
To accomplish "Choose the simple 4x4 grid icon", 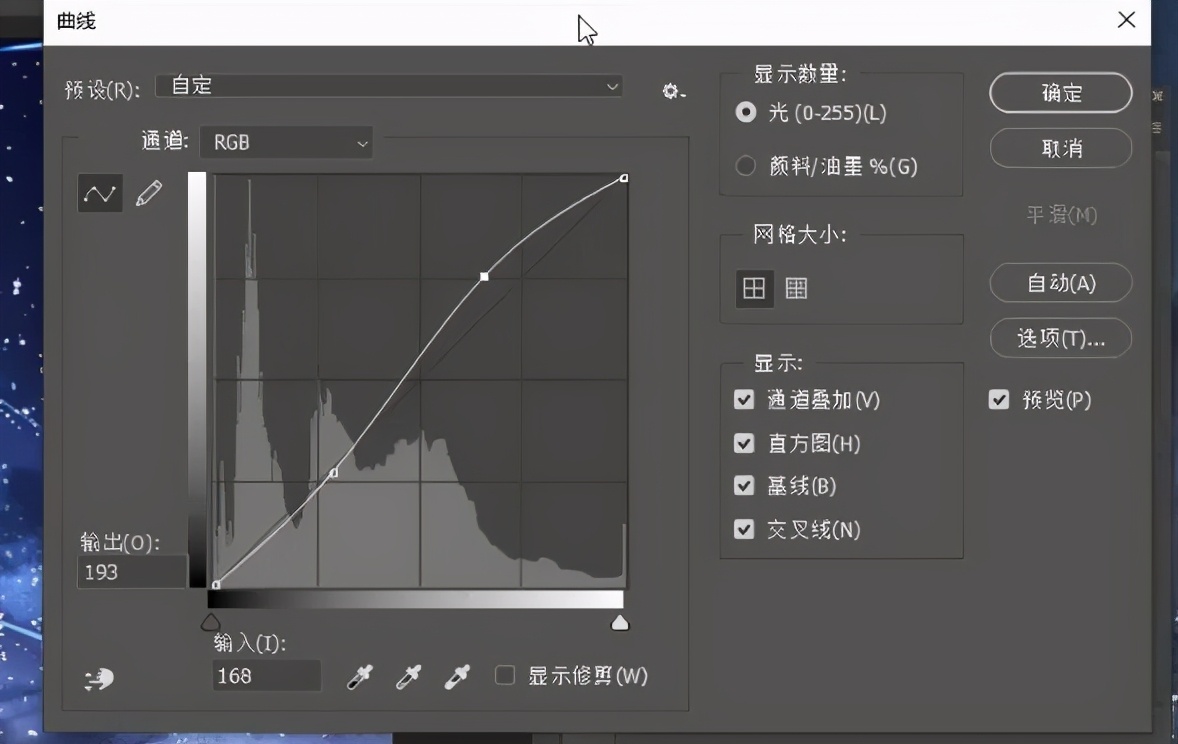I will [754, 288].
